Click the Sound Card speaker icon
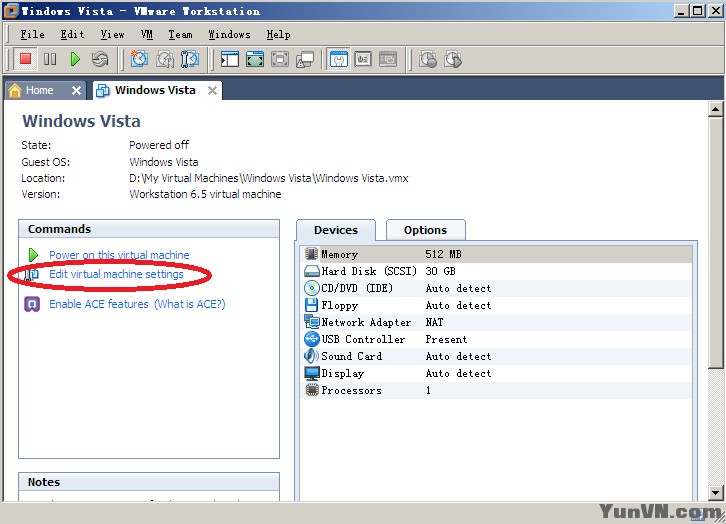Image resolution: width=726 pixels, height=524 pixels. 312,356
